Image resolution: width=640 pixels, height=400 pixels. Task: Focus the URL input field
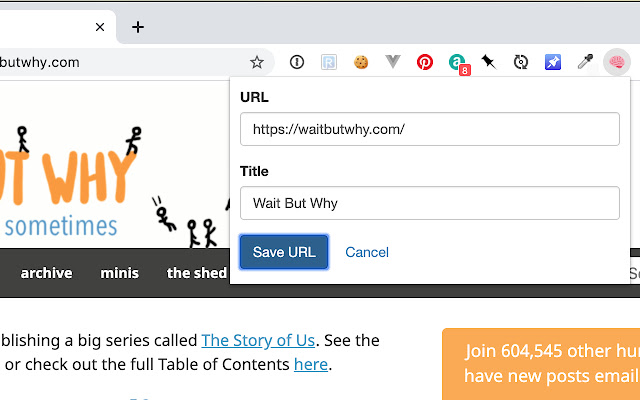coord(430,129)
